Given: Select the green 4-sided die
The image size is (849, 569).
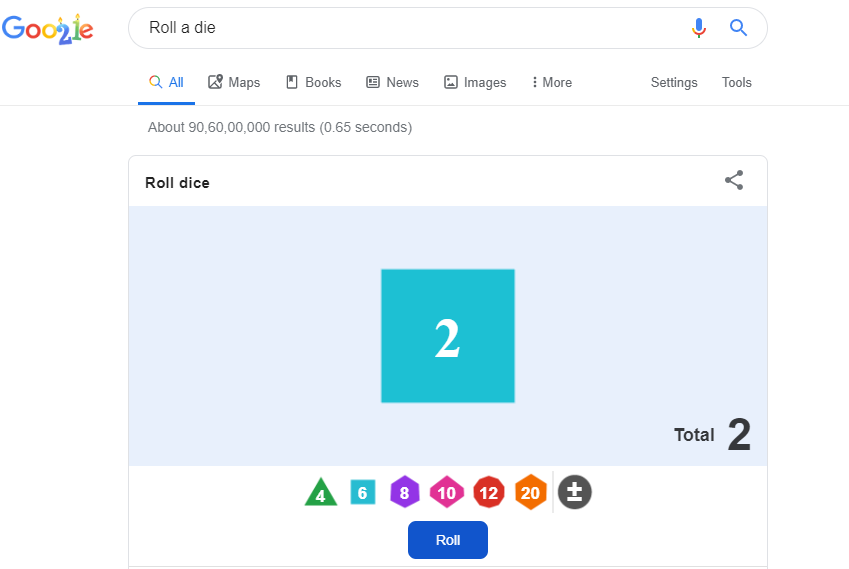Looking at the screenshot, I should [x=321, y=493].
